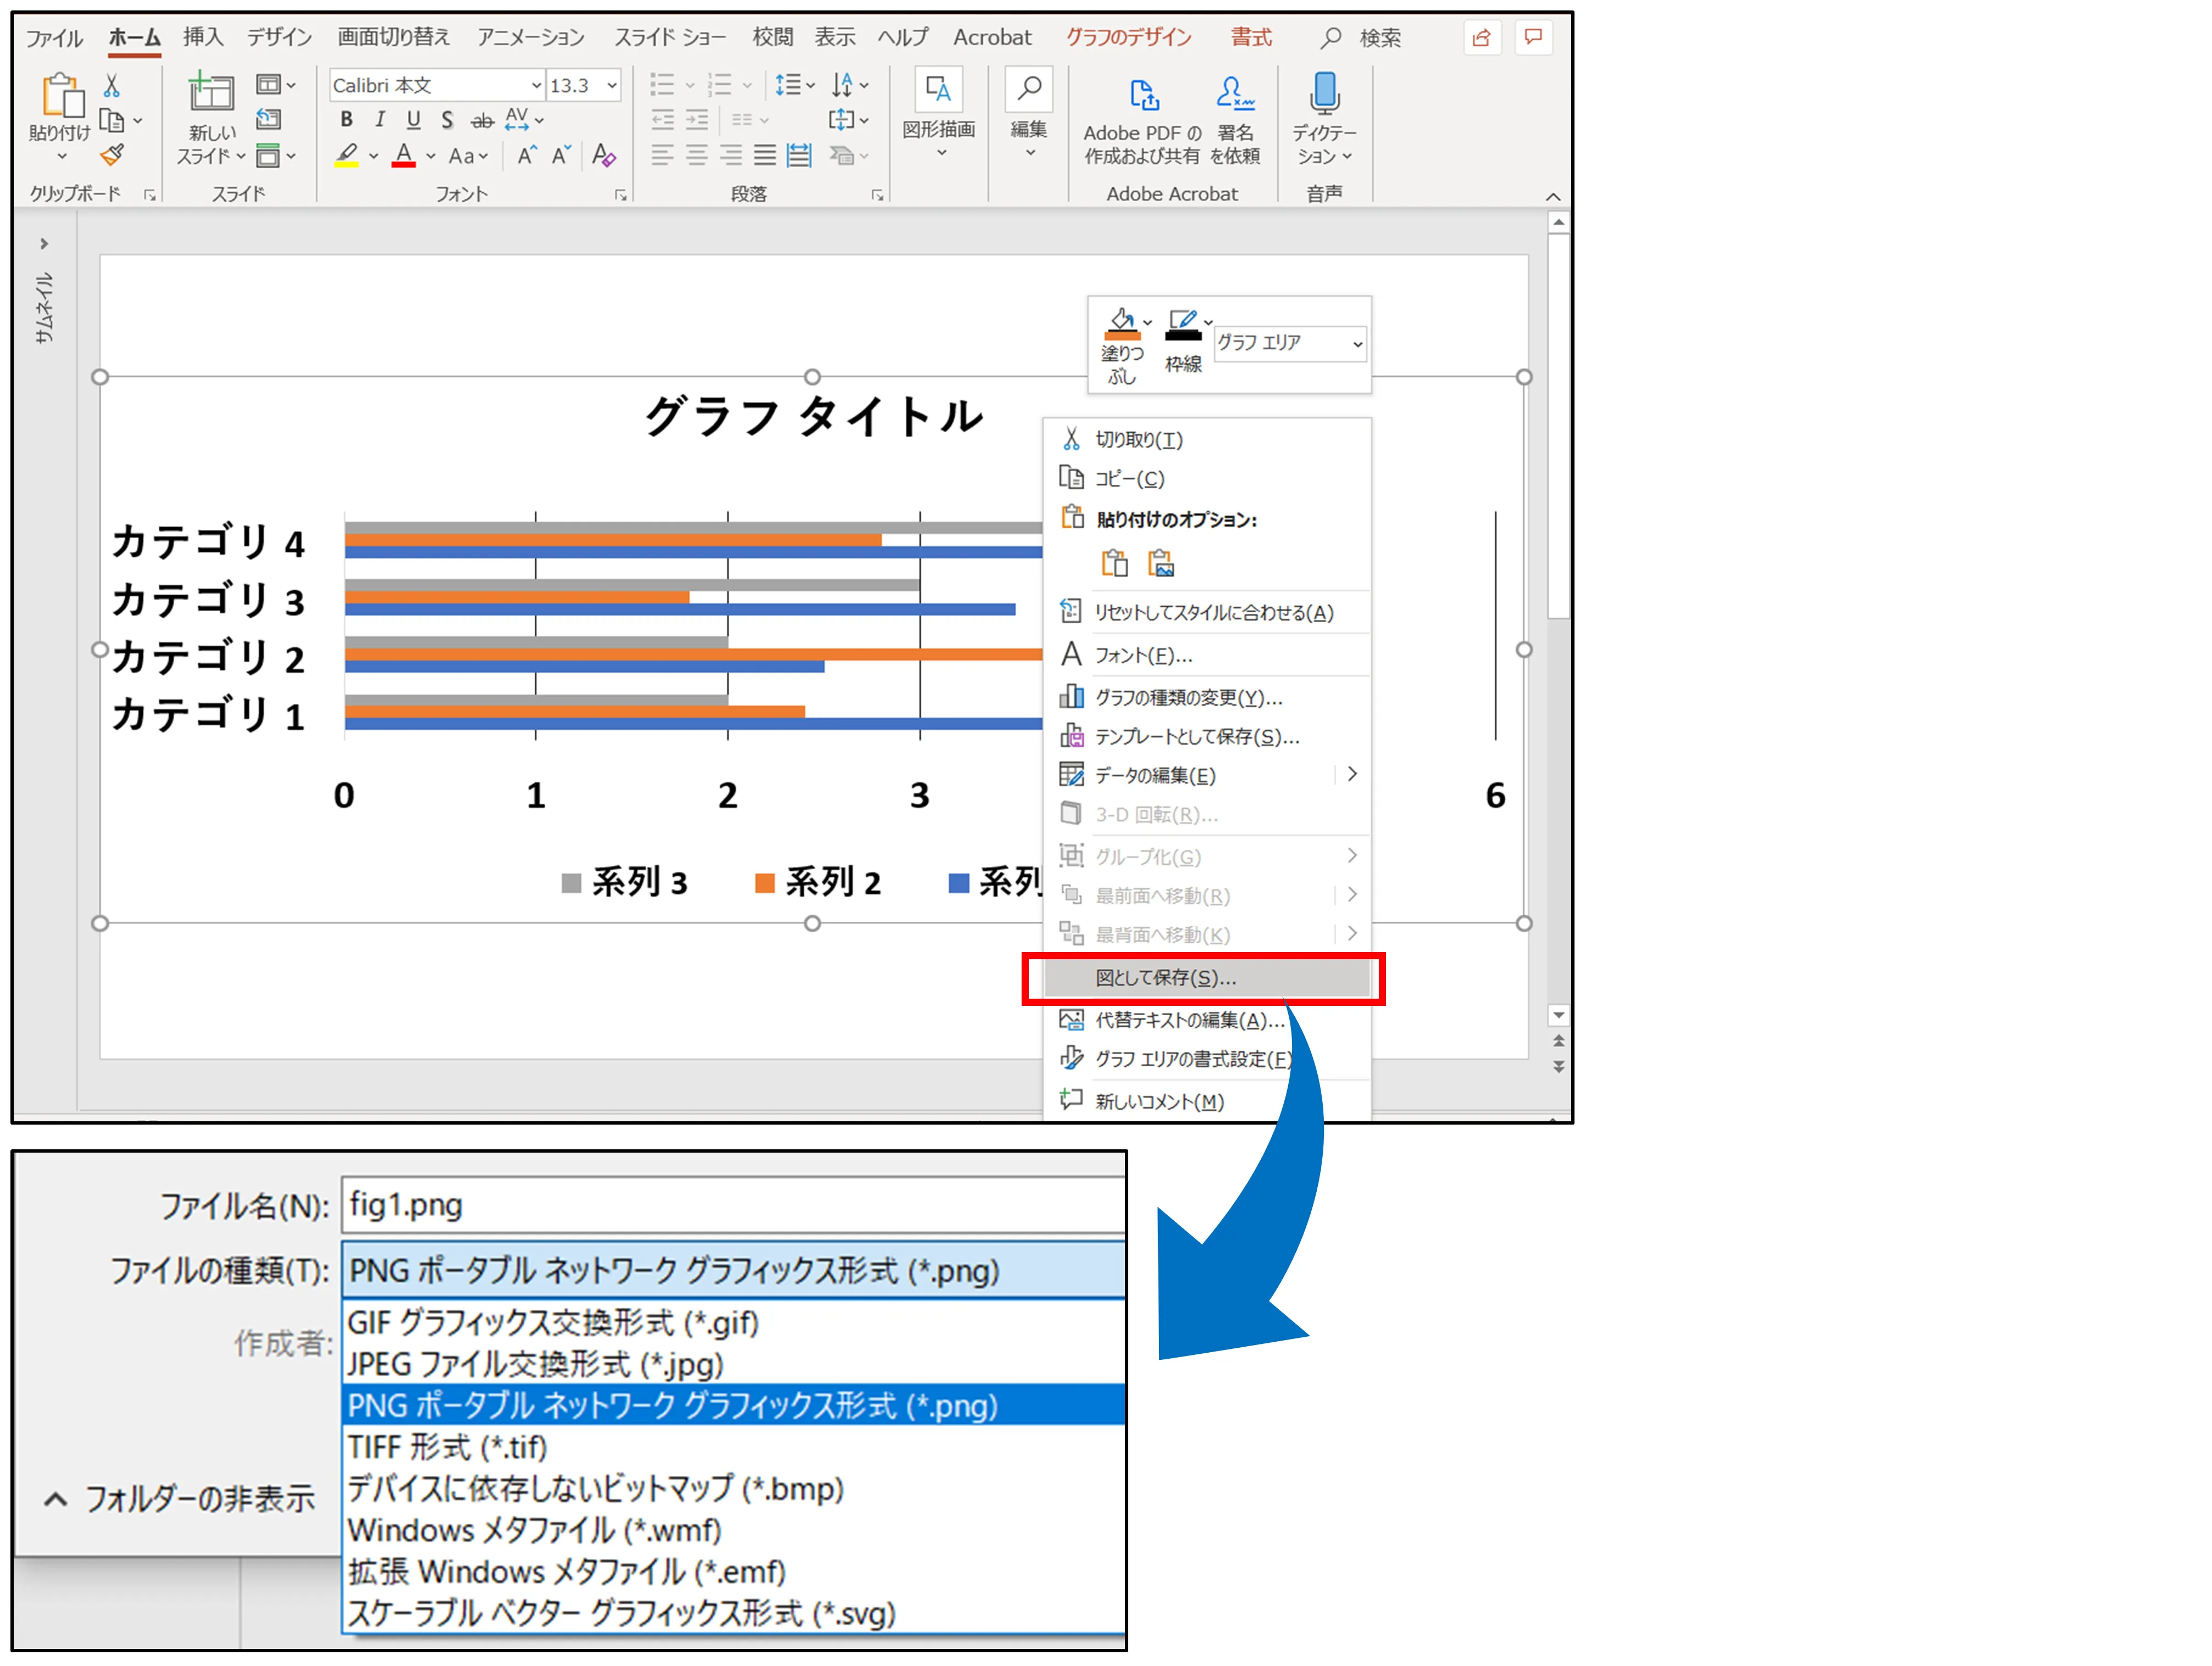The height and width of the screenshot is (1666, 2212).
Task: Click the Cut scissors icon in clipboard group
Action: [112, 86]
